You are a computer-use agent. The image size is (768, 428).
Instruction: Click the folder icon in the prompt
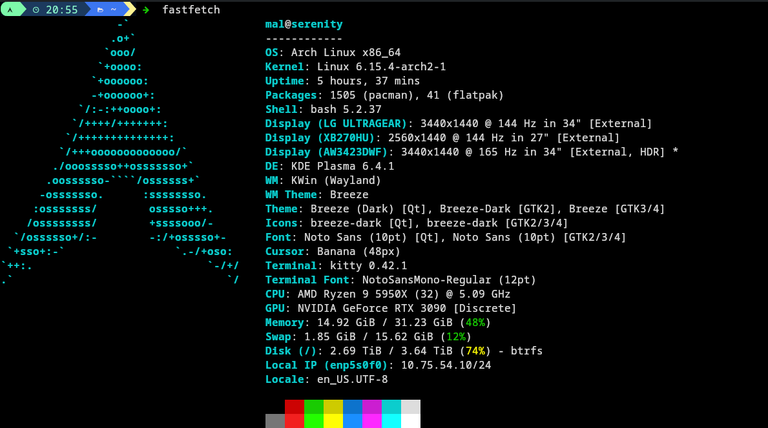pos(100,10)
